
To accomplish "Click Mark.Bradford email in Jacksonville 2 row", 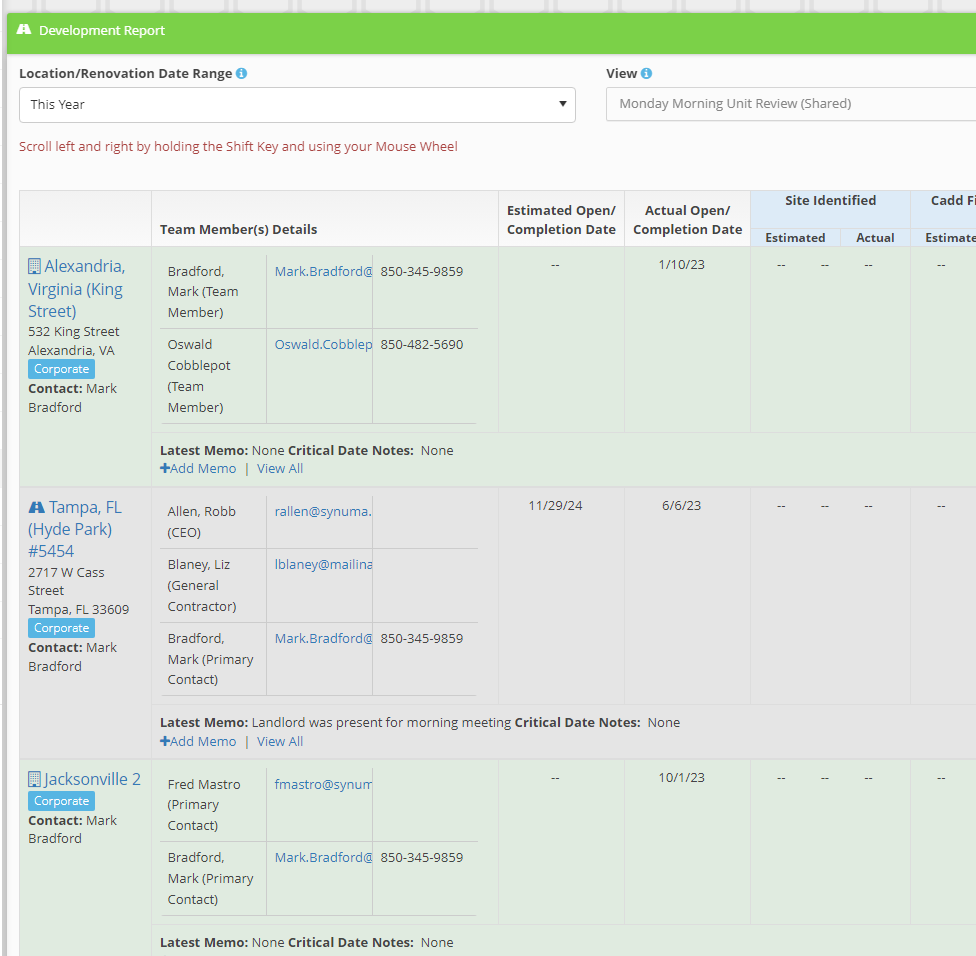I will (x=324, y=858).
